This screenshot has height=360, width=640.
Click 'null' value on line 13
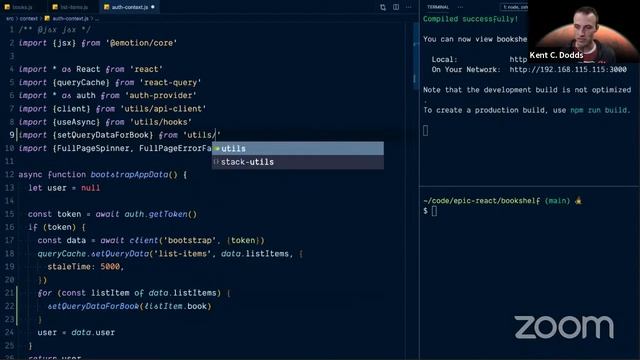(91, 188)
